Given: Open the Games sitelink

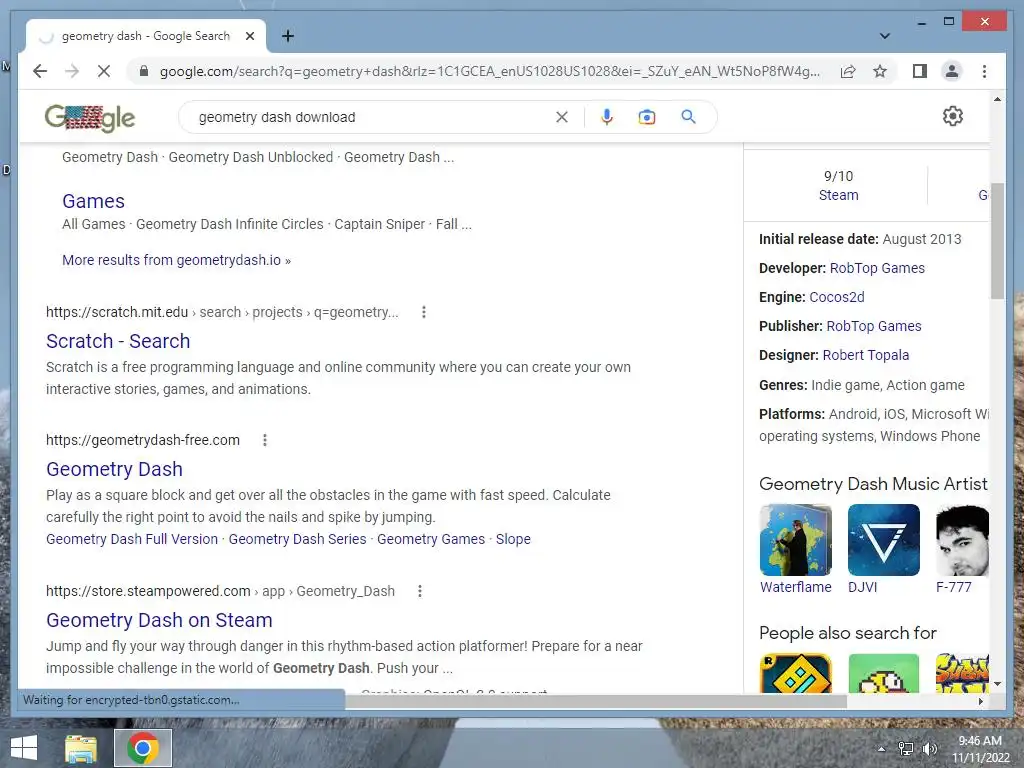Looking at the screenshot, I should 93,201.
